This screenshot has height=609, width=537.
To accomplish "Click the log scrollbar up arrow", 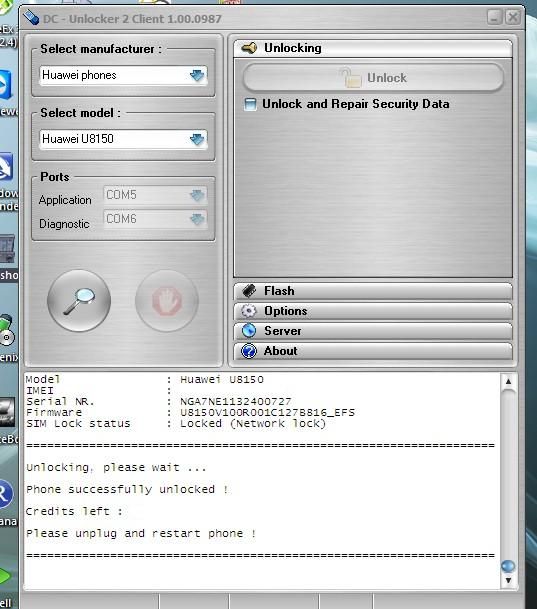I will [x=508, y=381].
